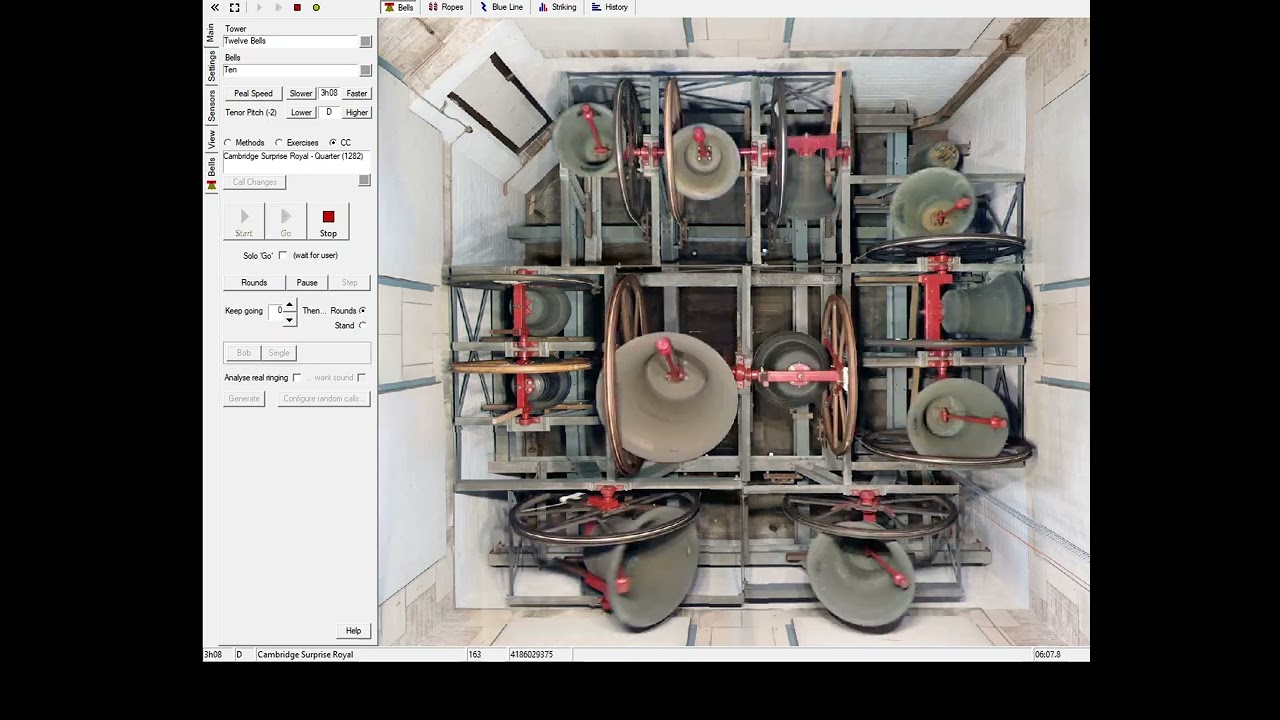Screen dimensions: 1280x720
Task: Click the red stop icon in top toolbar
Action: (297, 7)
